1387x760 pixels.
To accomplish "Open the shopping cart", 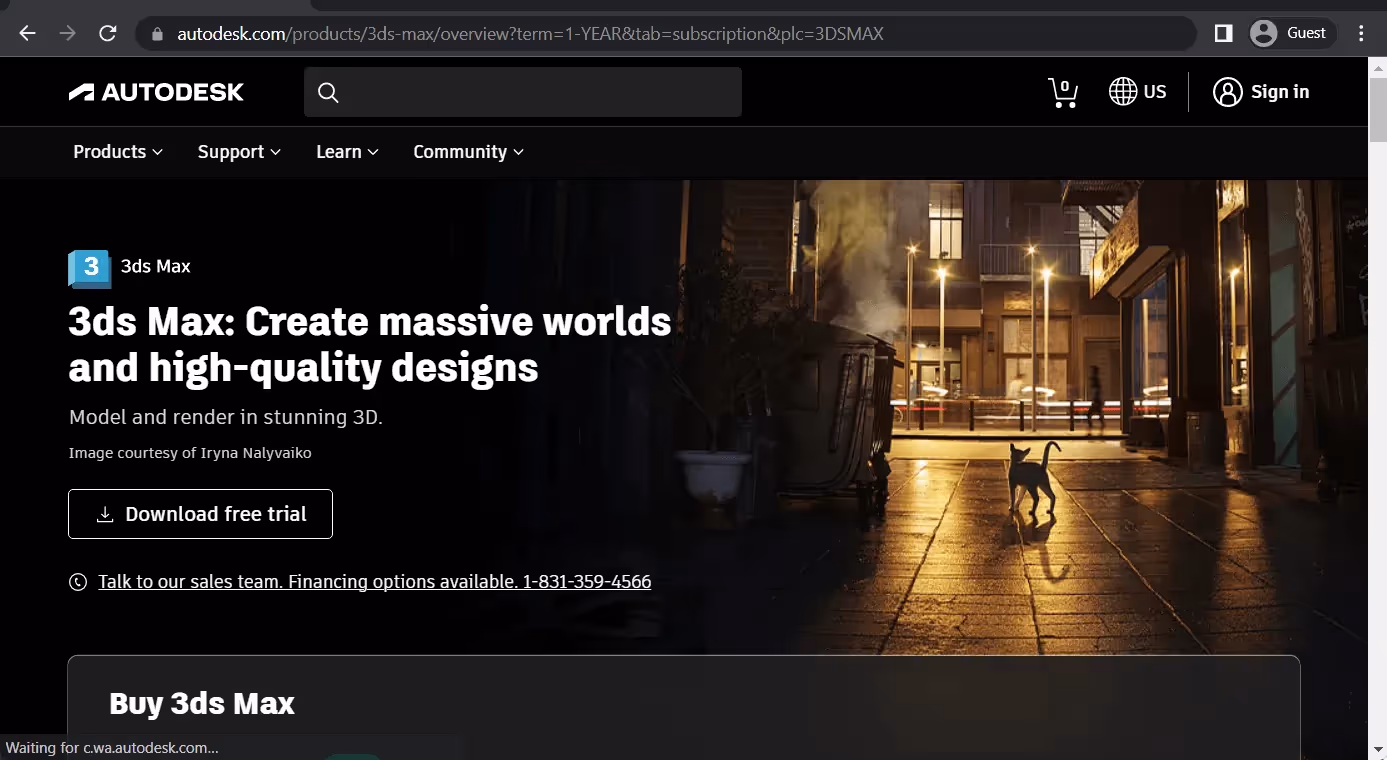I will coord(1062,92).
